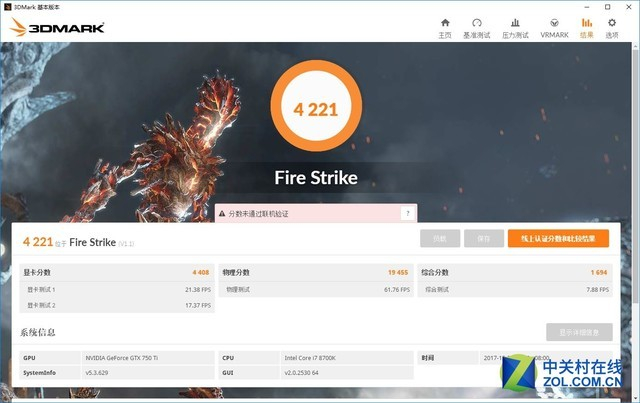Click the 4 221 score in results panel header

[38, 242]
